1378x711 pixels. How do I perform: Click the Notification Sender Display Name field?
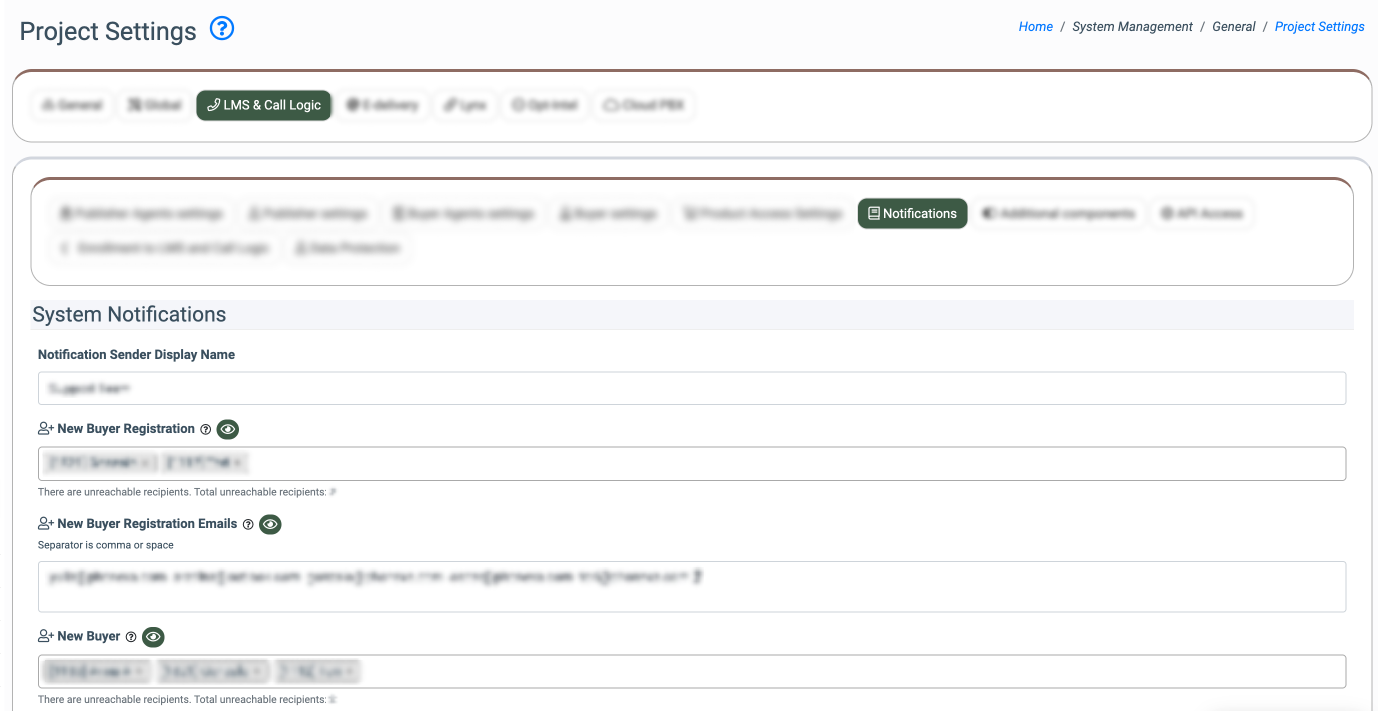(691, 389)
